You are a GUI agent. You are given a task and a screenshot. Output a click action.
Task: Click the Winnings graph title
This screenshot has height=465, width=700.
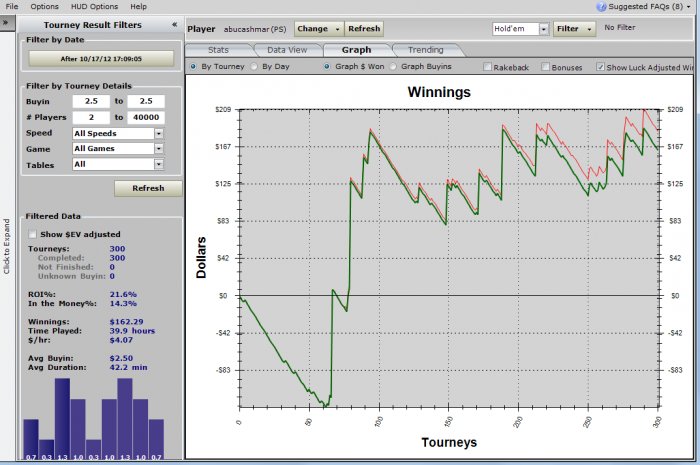439,92
